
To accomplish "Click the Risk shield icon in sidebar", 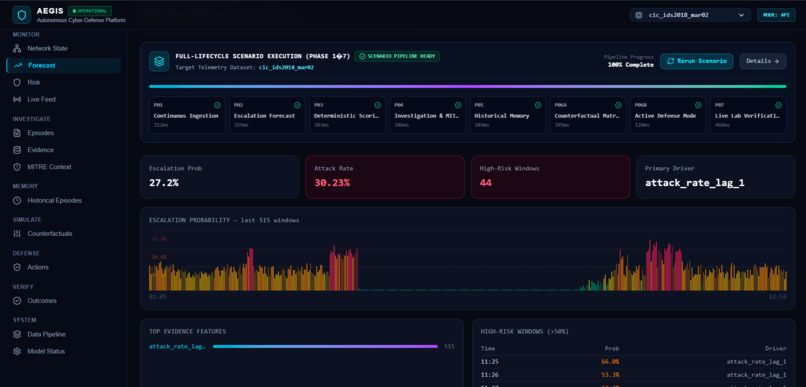I will point(17,82).
